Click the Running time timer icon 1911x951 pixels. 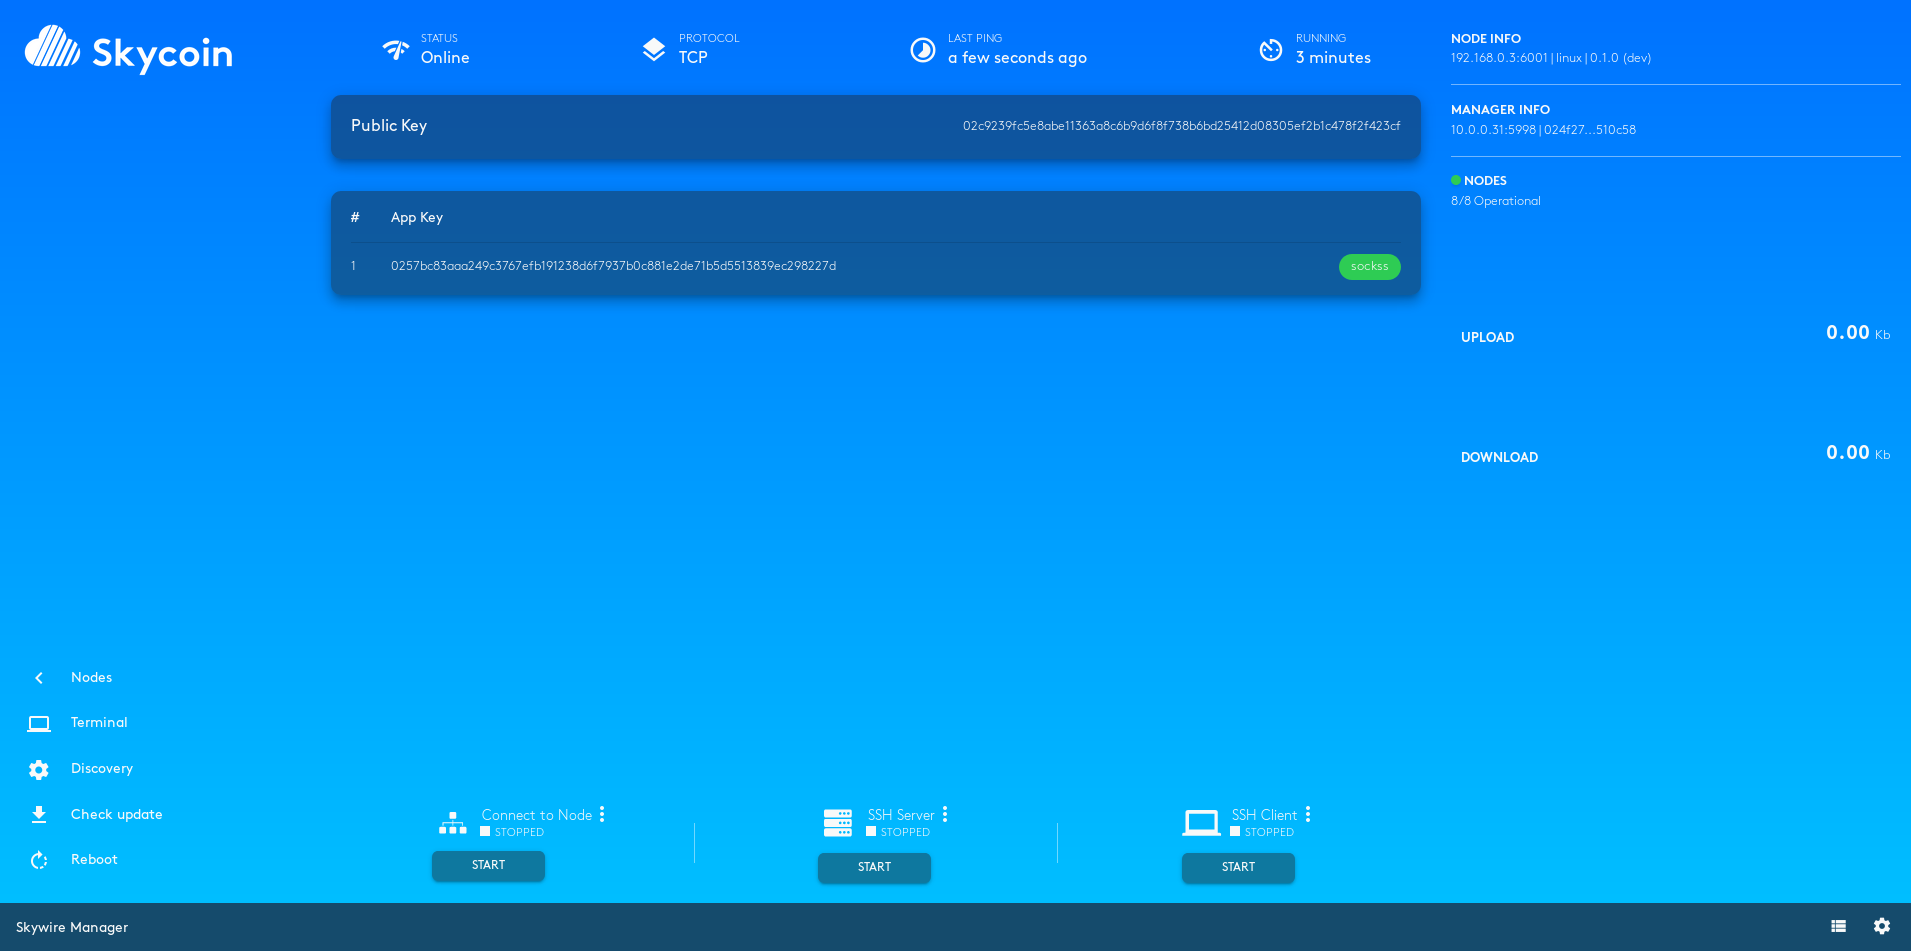click(x=1271, y=49)
